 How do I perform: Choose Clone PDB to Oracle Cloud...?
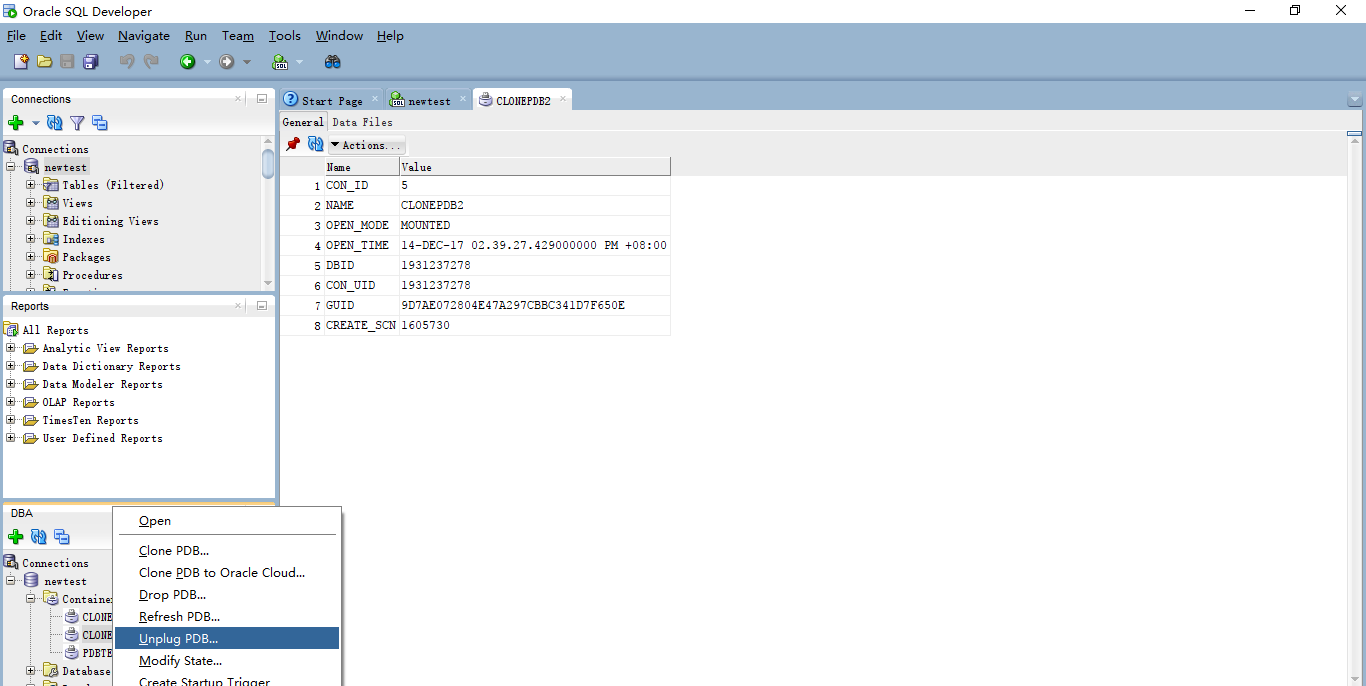click(x=227, y=573)
